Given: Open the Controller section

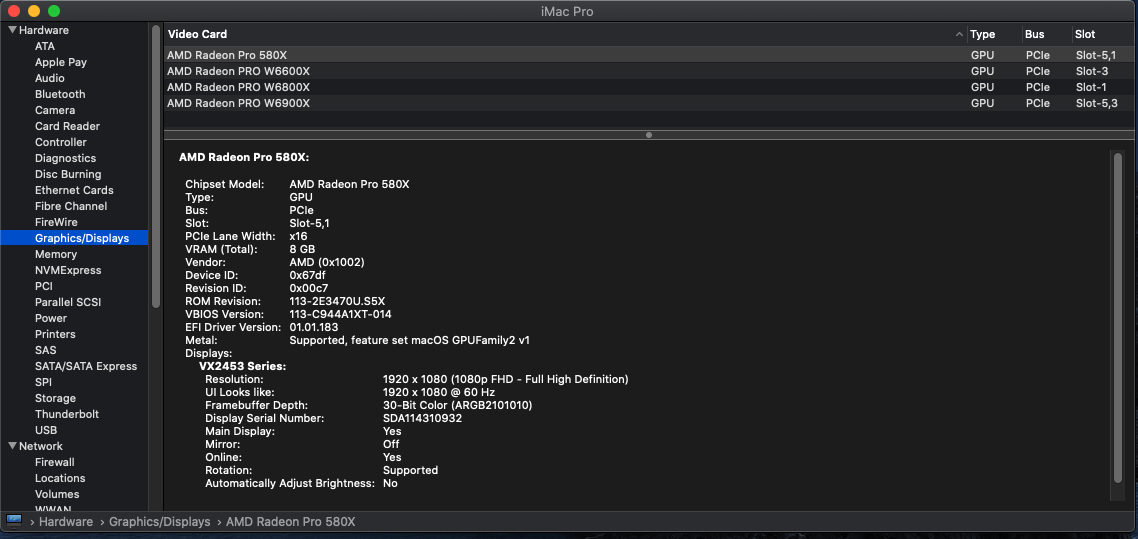Looking at the screenshot, I should click(61, 141).
